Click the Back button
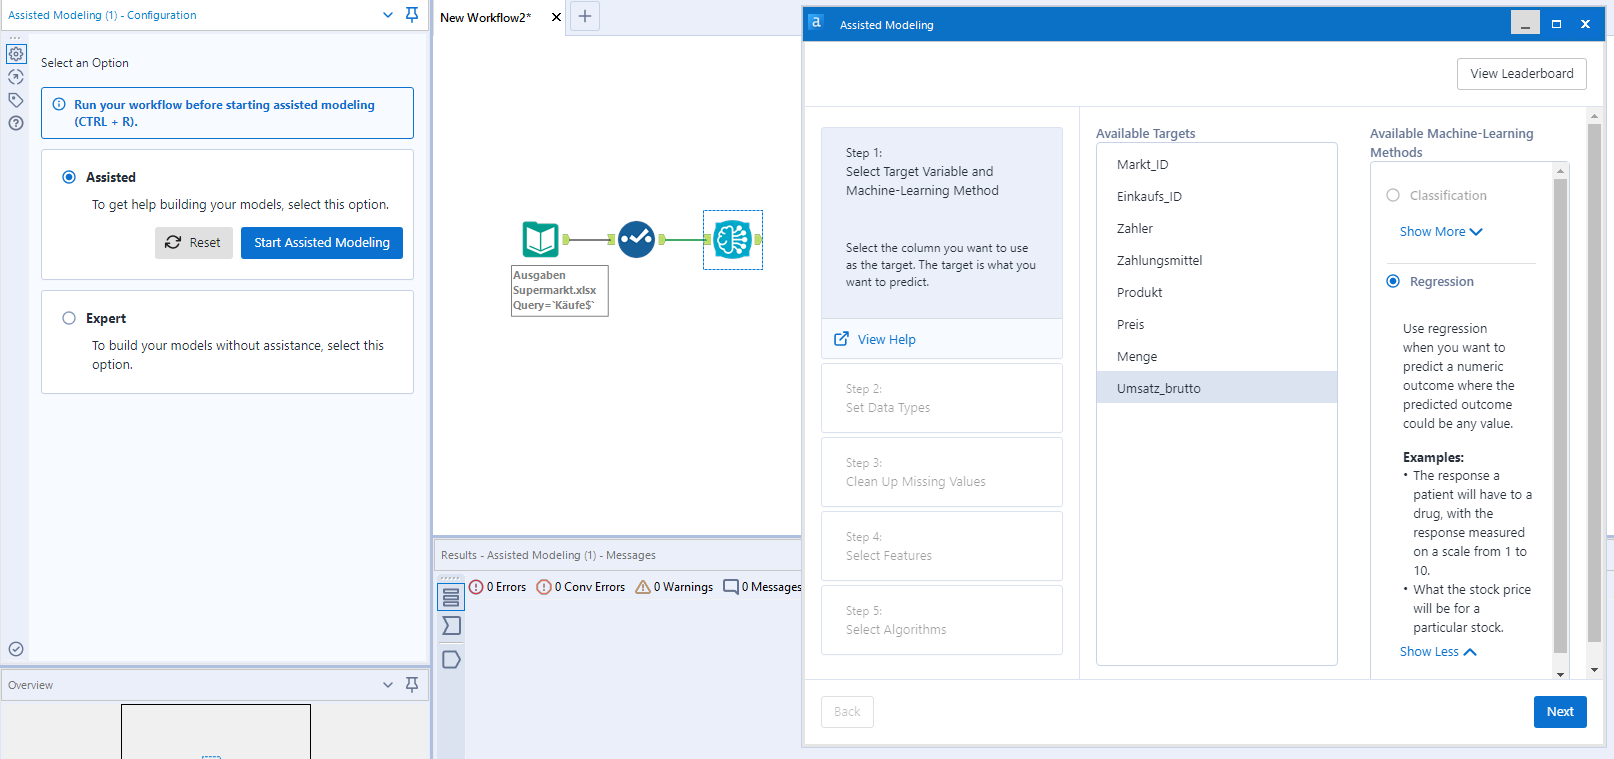Screen dimensions: 1614x759 (x=847, y=712)
